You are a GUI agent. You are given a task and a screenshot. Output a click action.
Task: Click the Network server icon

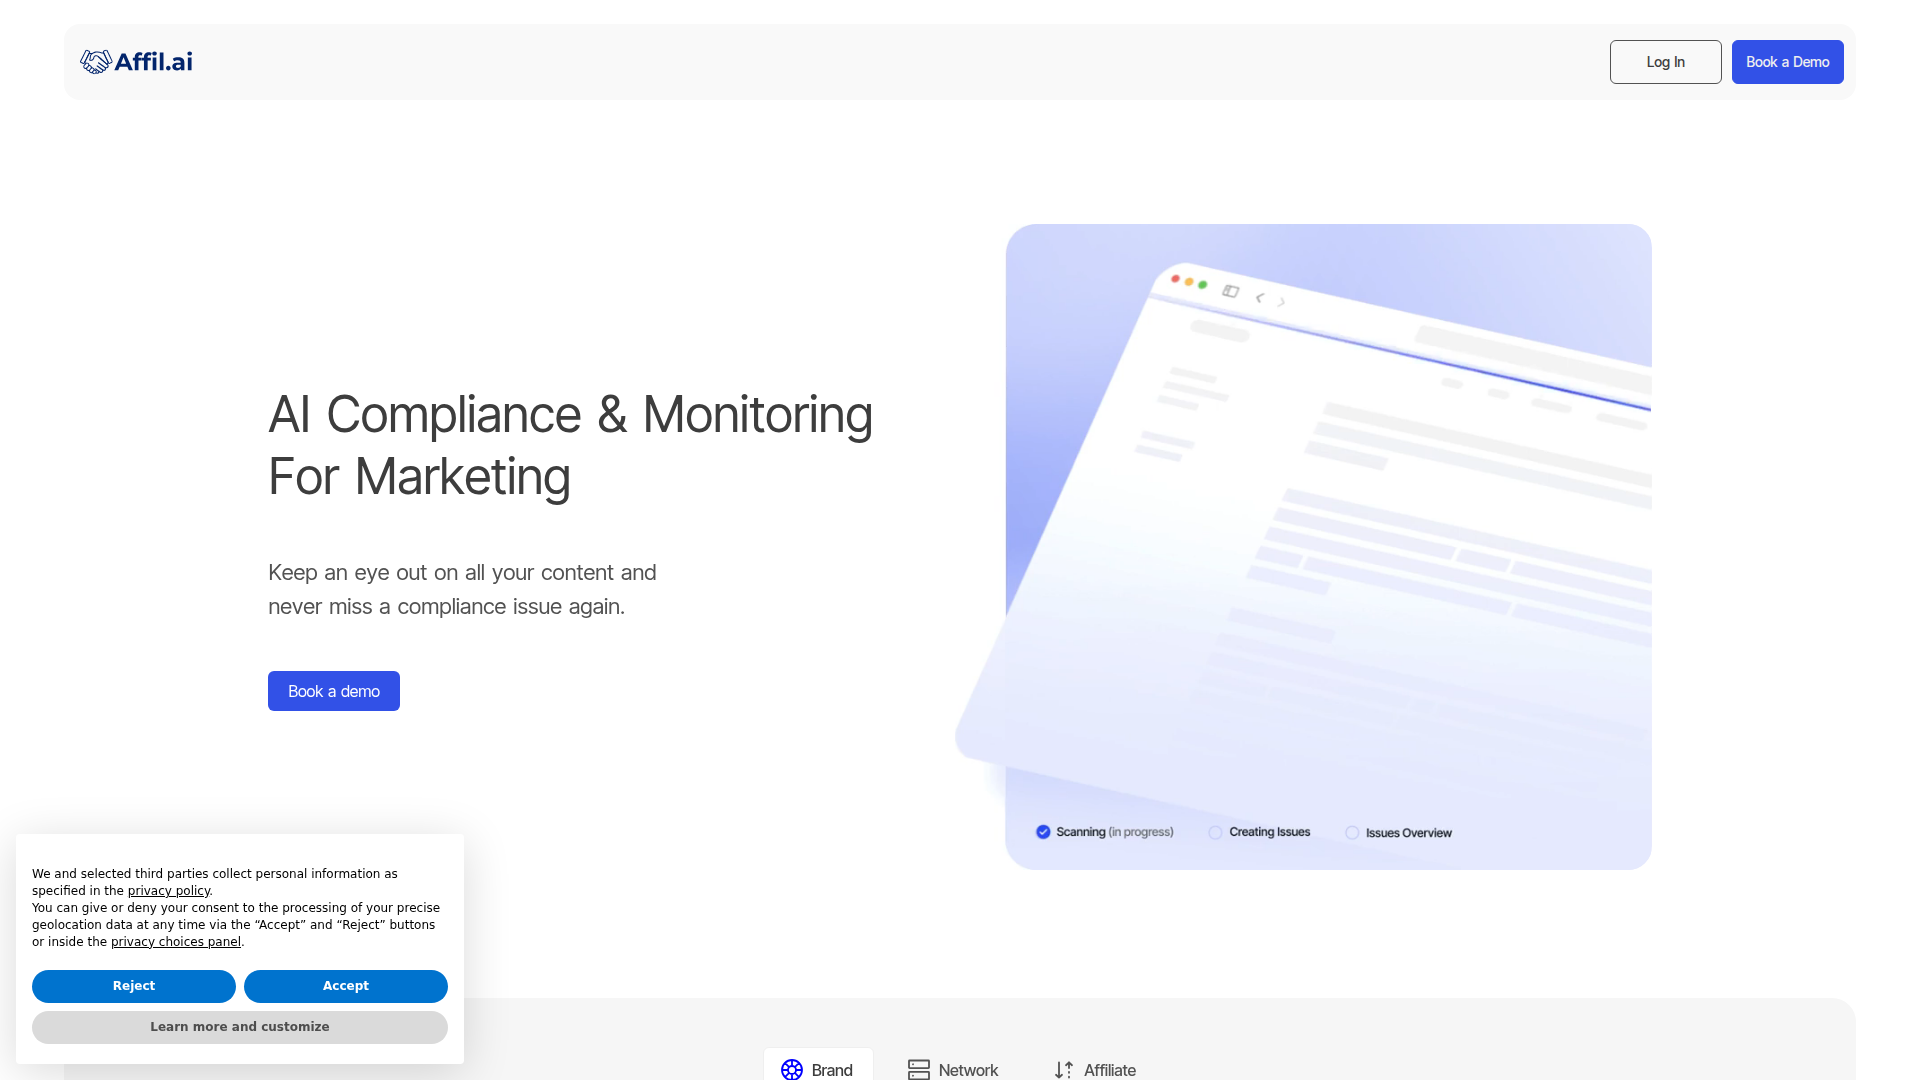(918, 1069)
